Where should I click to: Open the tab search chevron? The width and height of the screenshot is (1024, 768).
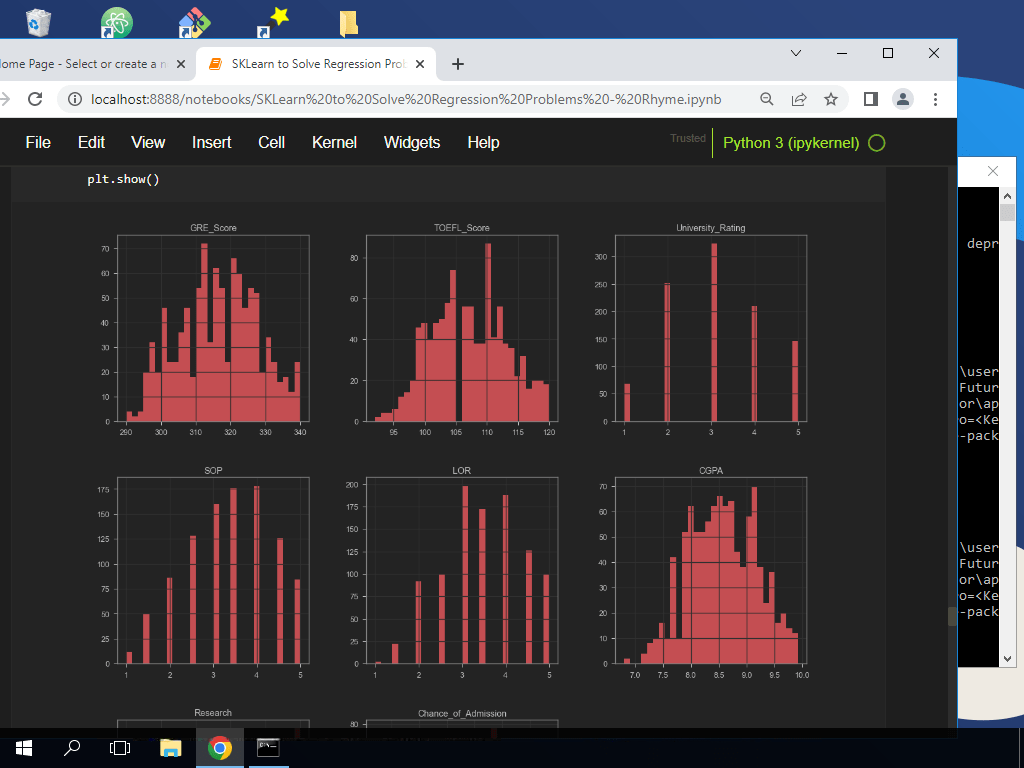pos(795,53)
